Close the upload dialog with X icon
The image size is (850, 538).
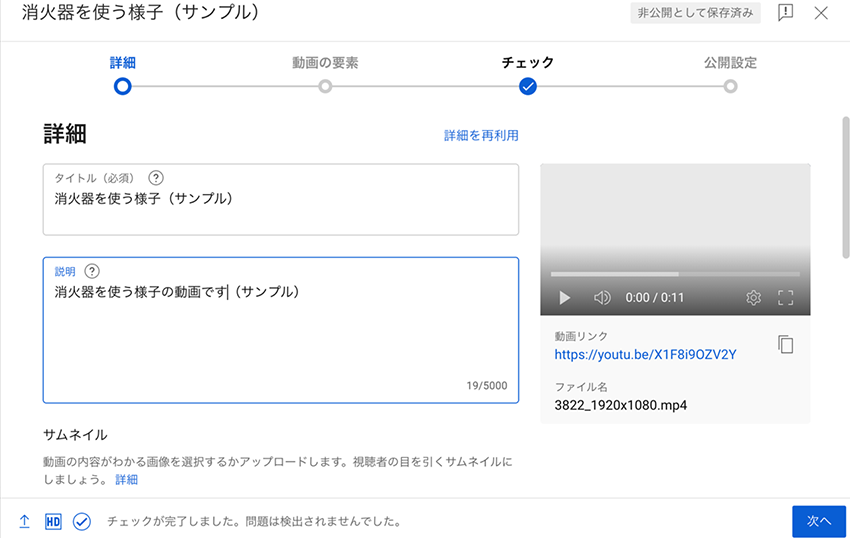[x=821, y=13]
